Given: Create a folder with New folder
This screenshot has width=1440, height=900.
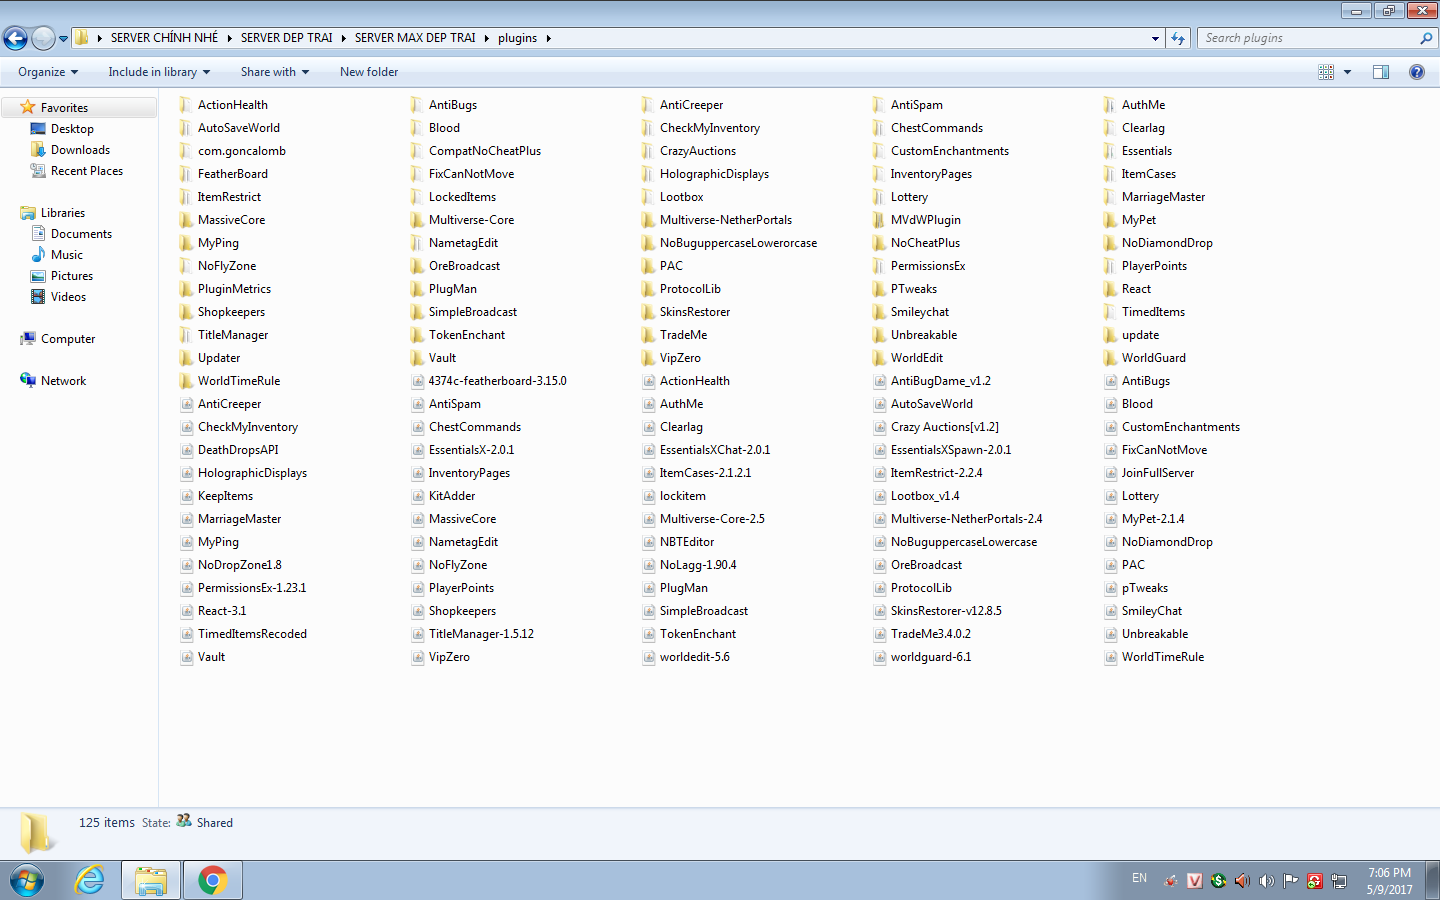Looking at the screenshot, I should [x=369, y=72].
